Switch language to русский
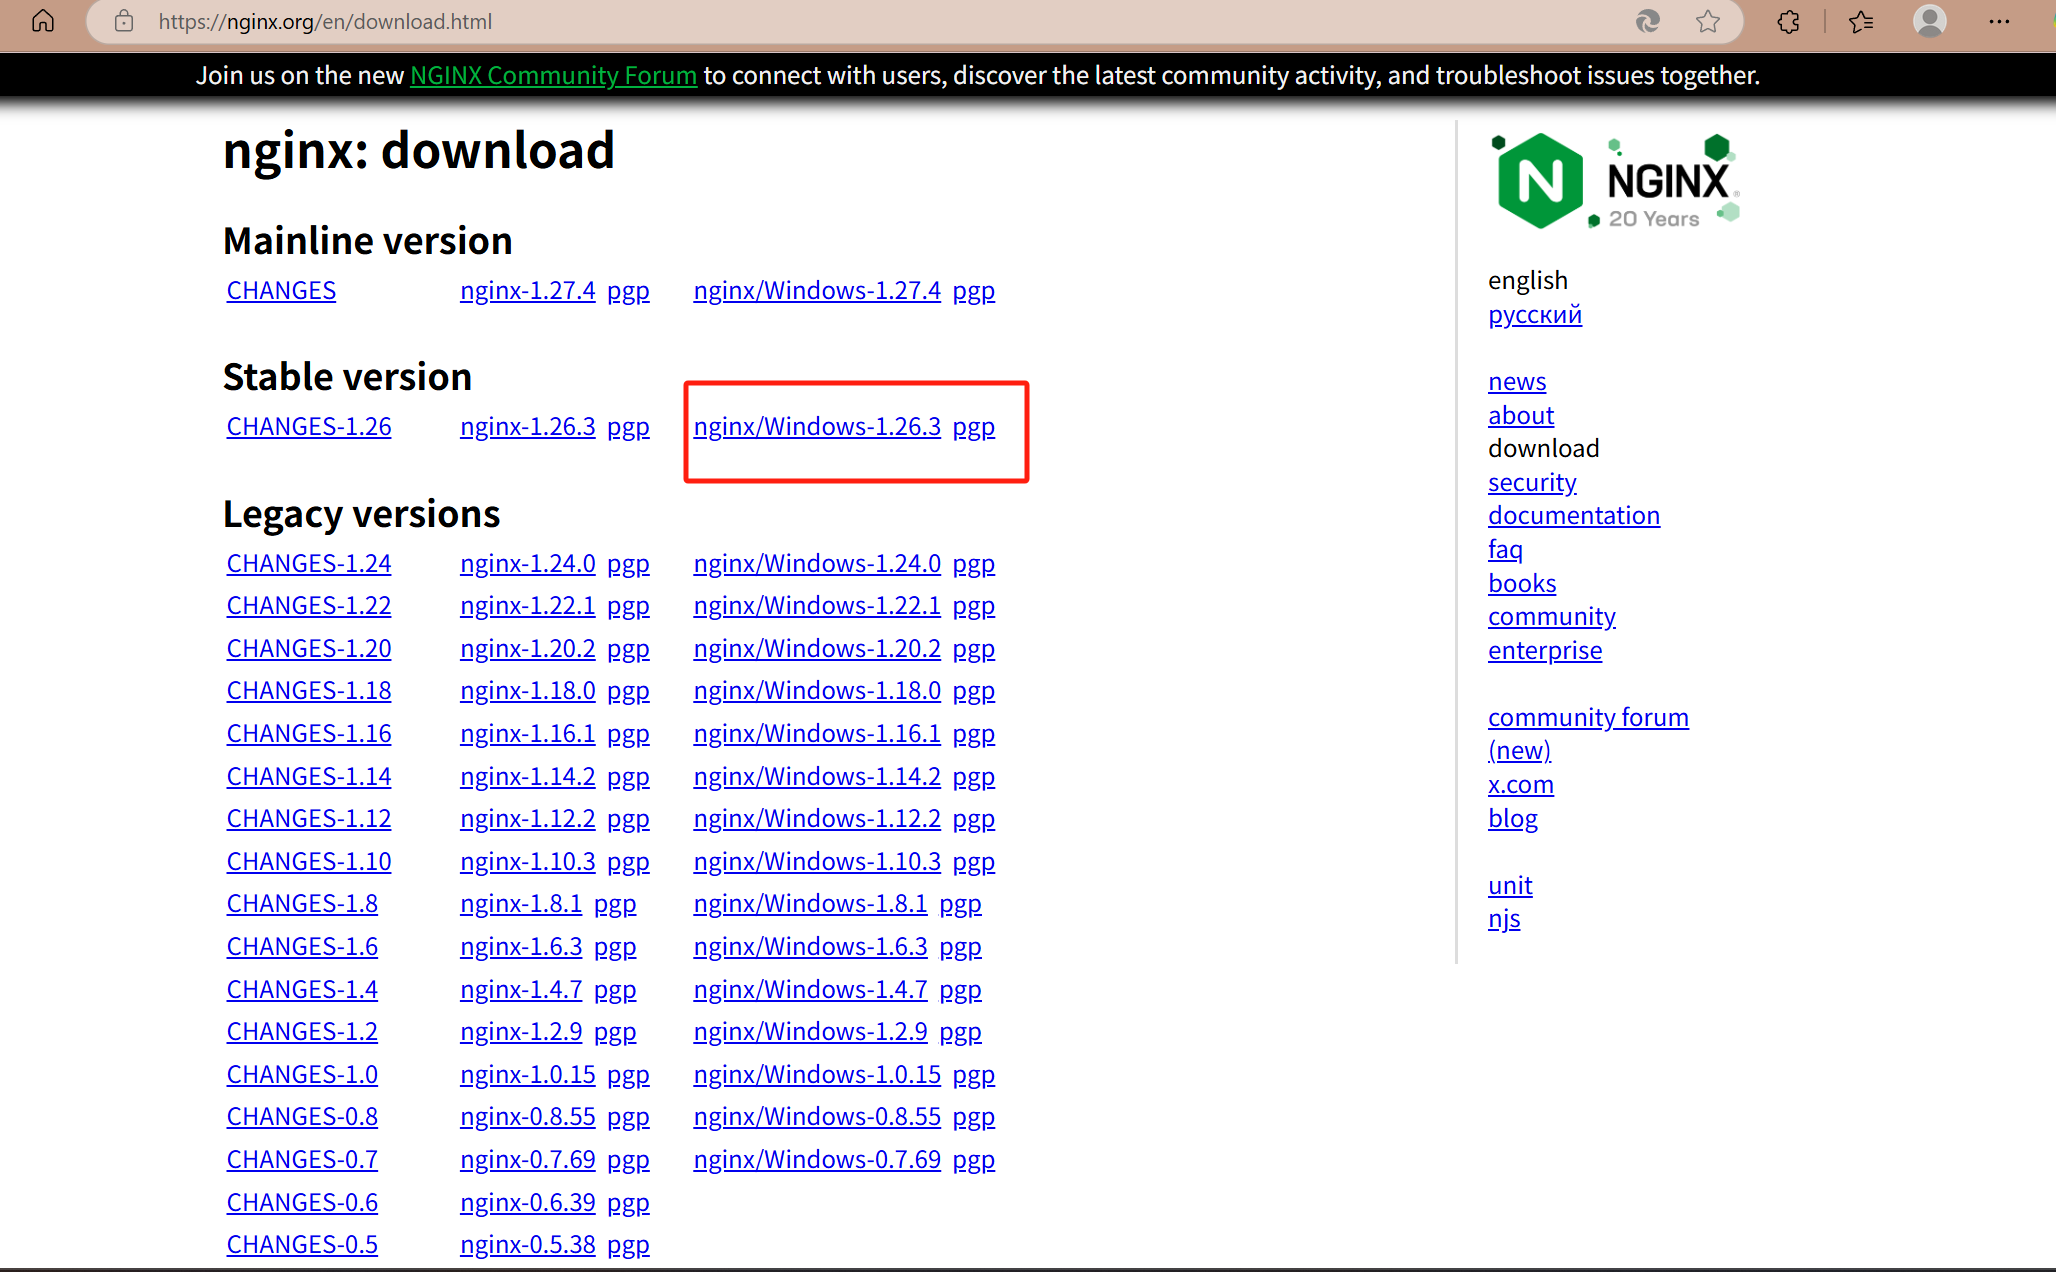2056x1272 pixels. [x=1535, y=314]
